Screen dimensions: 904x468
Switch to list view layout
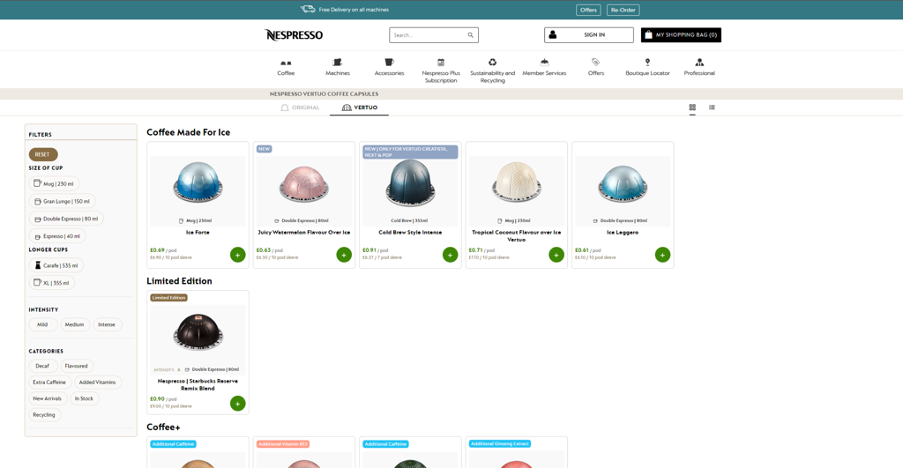(x=712, y=107)
